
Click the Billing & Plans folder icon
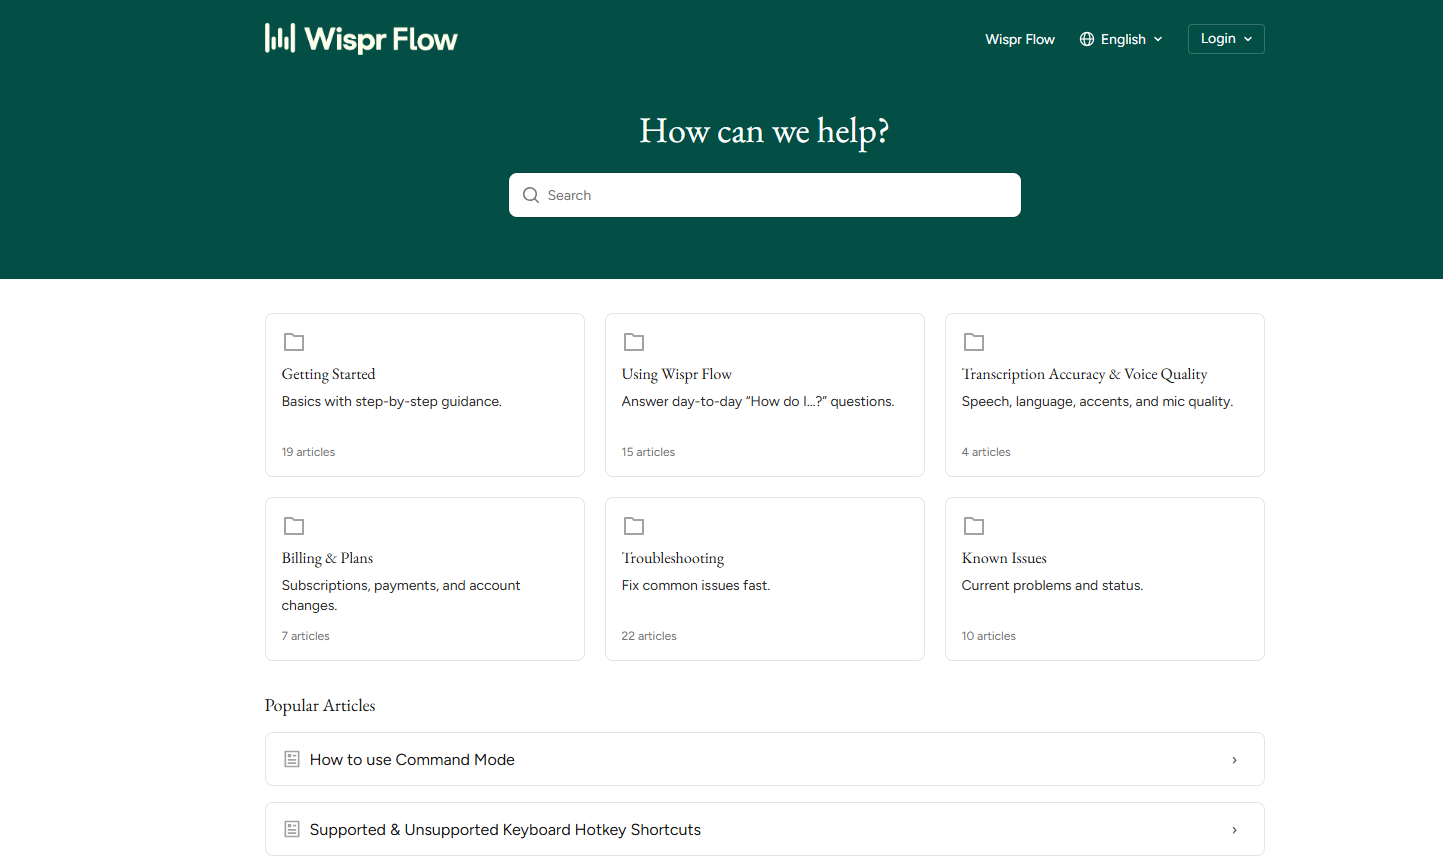click(294, 526)
